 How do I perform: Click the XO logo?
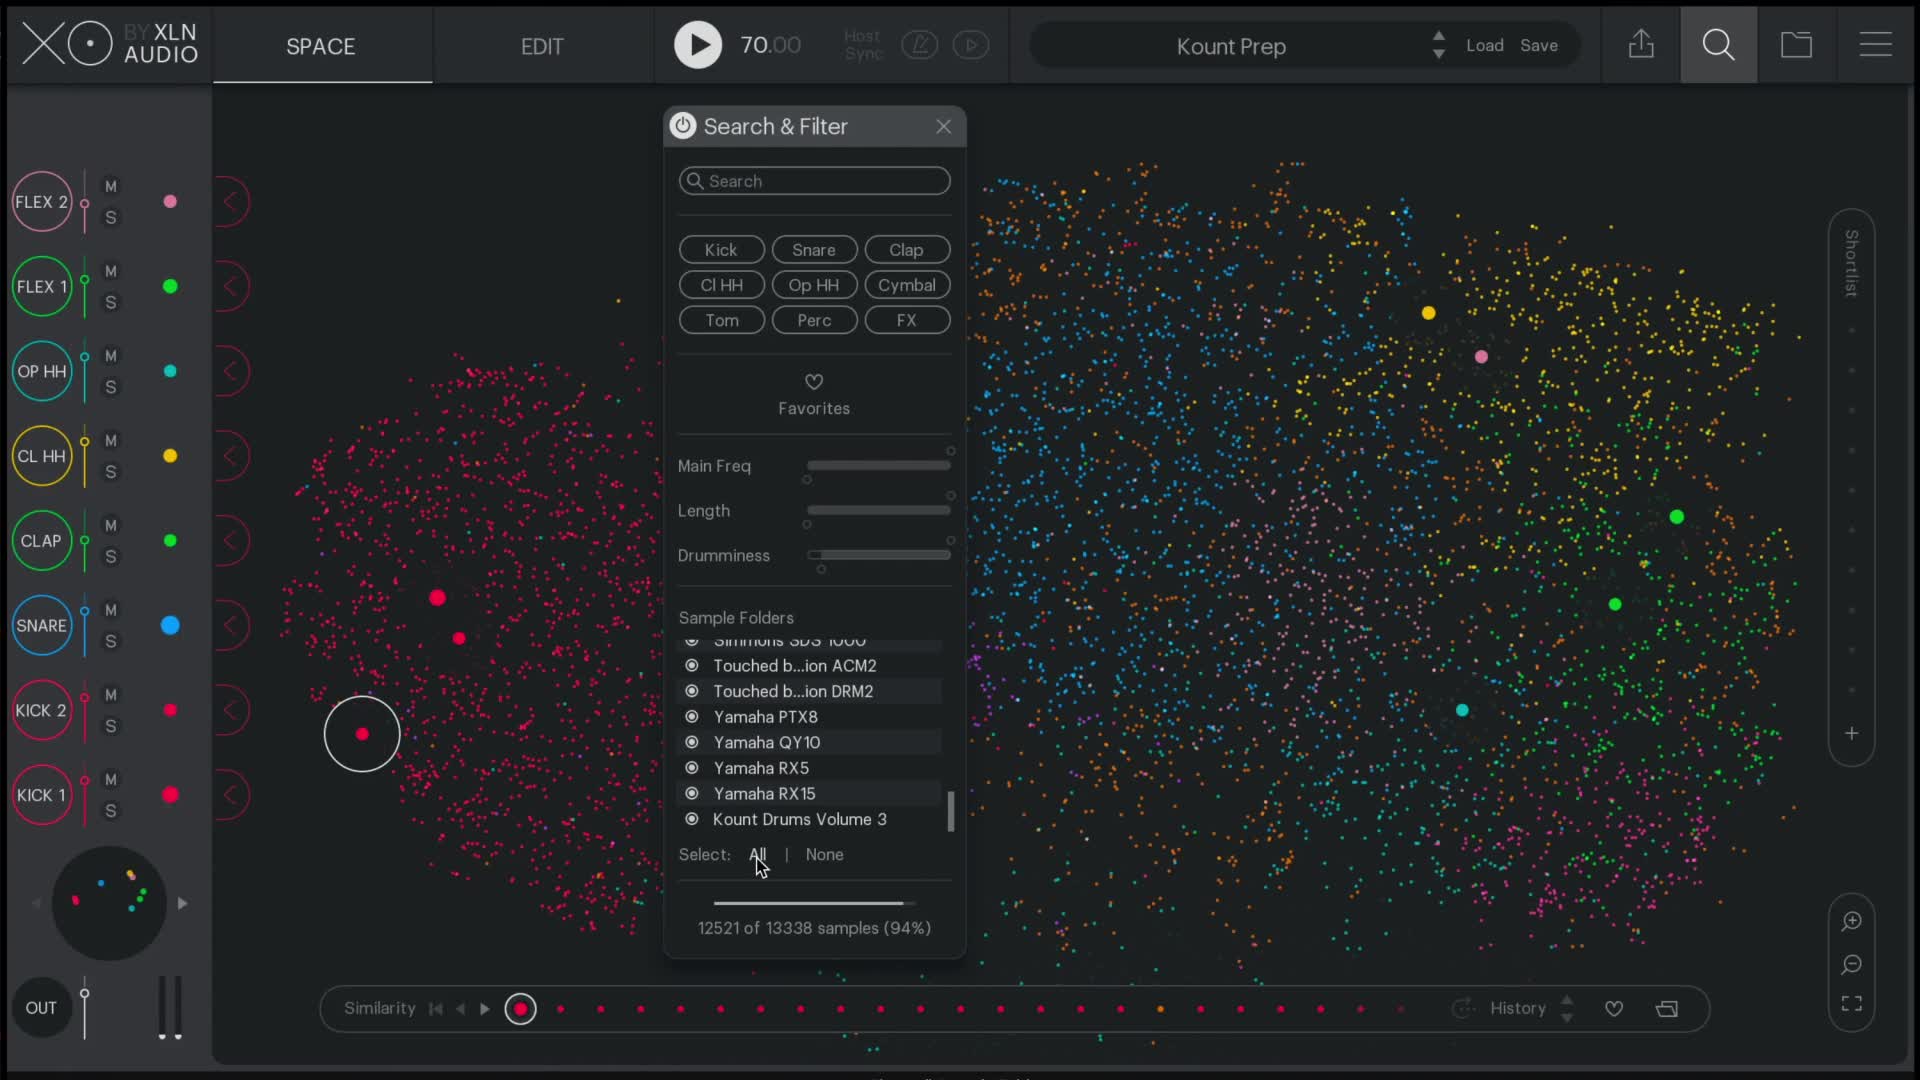67,44
